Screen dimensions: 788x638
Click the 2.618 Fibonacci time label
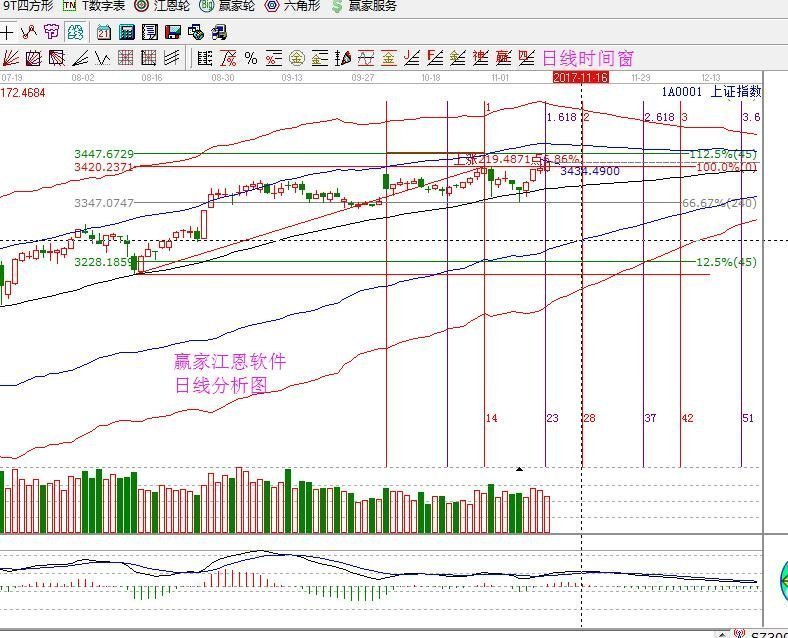point(659,117)
